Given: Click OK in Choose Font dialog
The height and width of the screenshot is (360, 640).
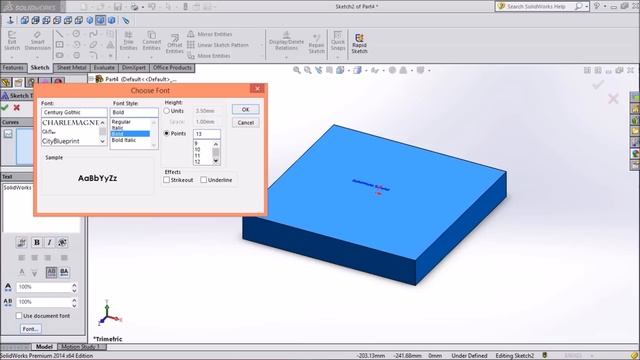Looking at the screenshot, I should 245,109.
